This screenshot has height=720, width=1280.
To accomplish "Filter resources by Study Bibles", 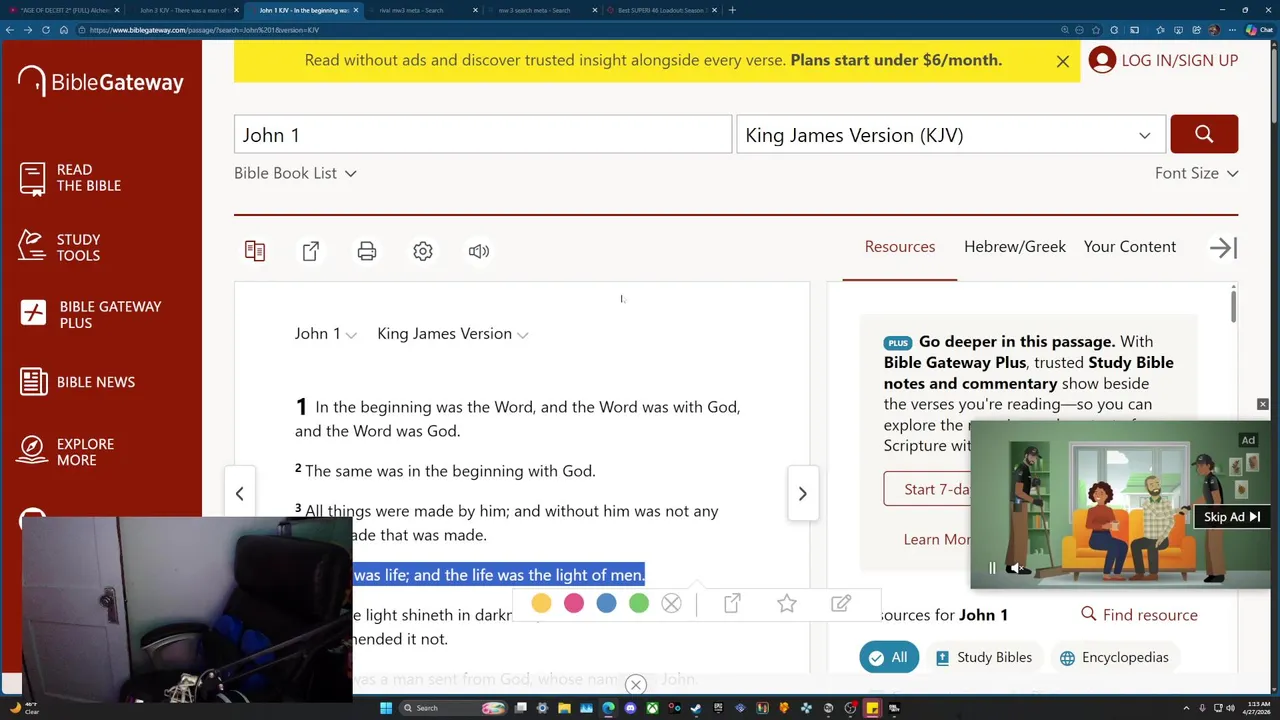I will point(983,657).
